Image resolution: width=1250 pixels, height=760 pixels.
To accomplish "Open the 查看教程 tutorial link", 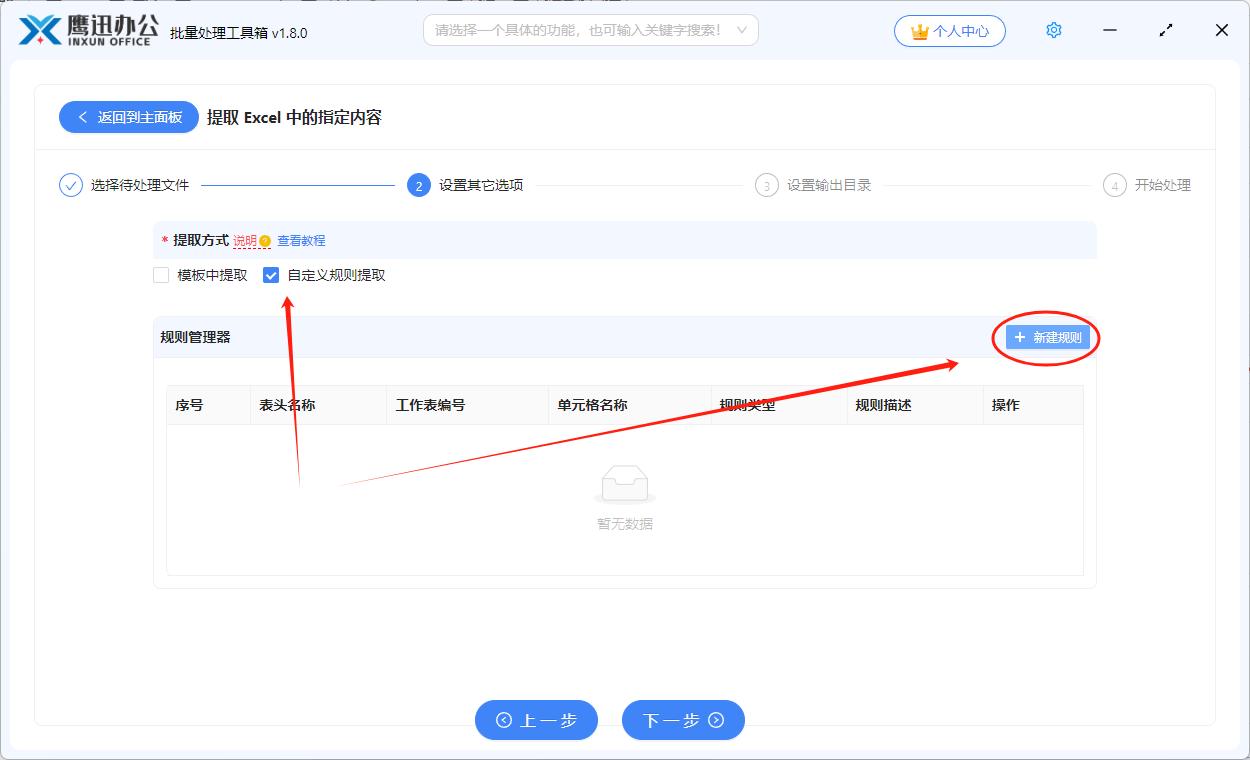I will 302,241.
